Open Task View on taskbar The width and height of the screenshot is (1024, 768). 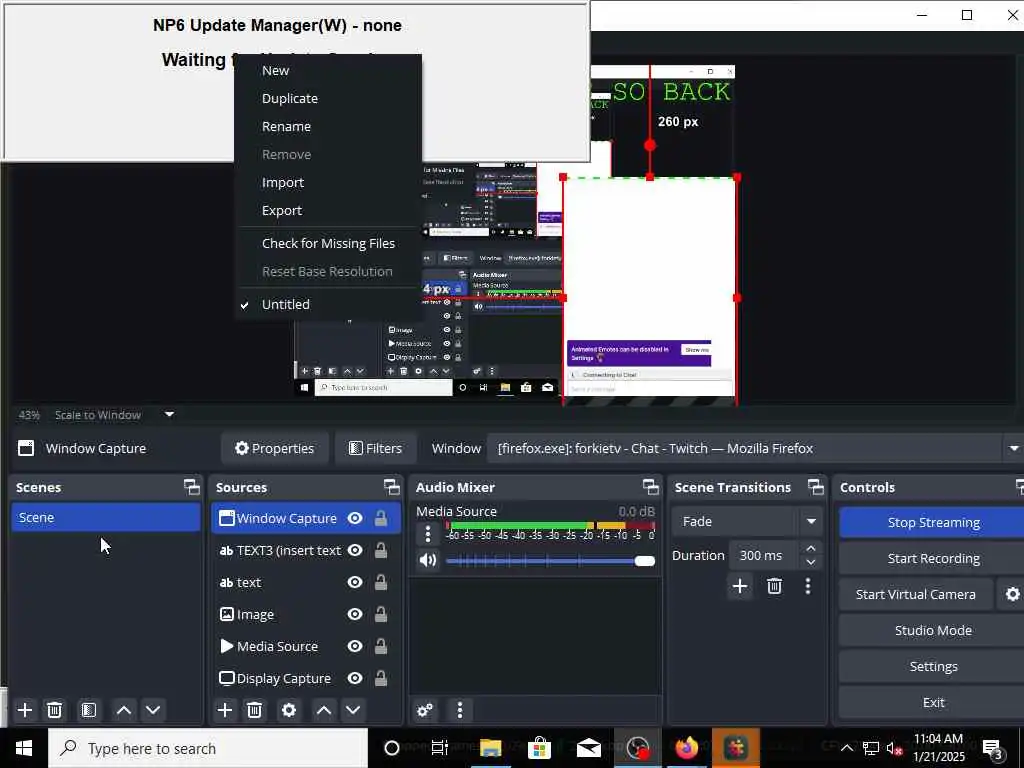[x=440, y=748]
